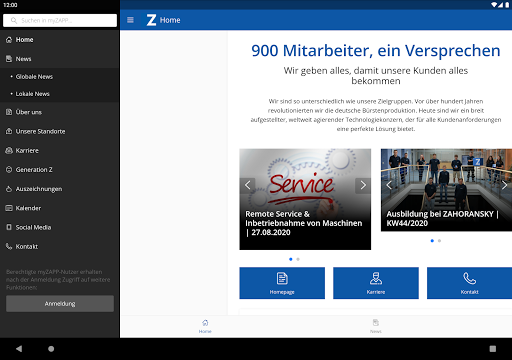The image size is (512, 360).
Task: Click the Unsere Standorte sidebar icon
Action: [x=9, y=131]
